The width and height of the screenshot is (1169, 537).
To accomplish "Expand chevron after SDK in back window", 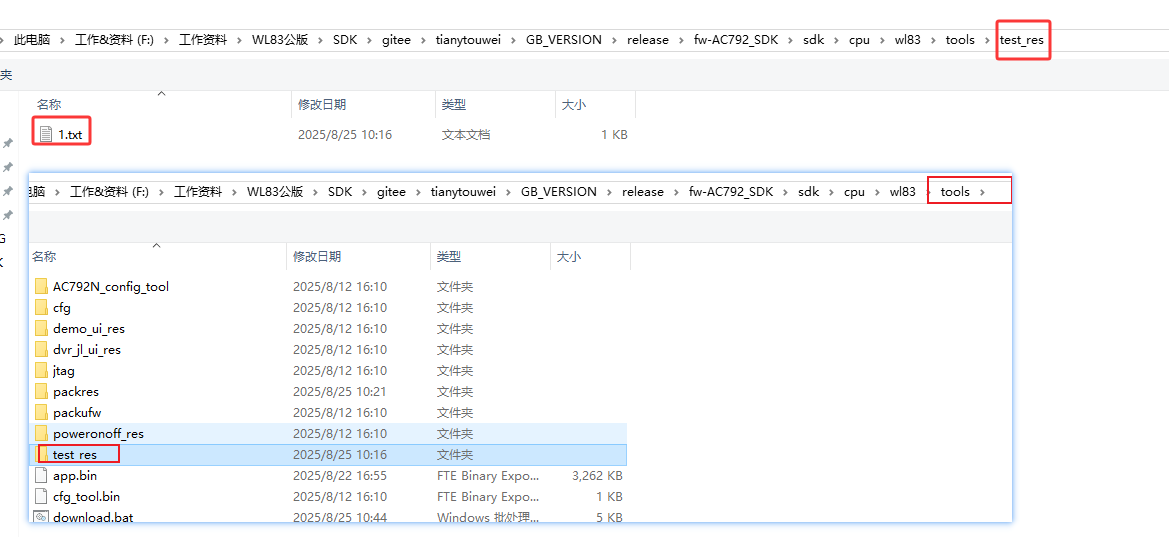I will coord(368,40).
